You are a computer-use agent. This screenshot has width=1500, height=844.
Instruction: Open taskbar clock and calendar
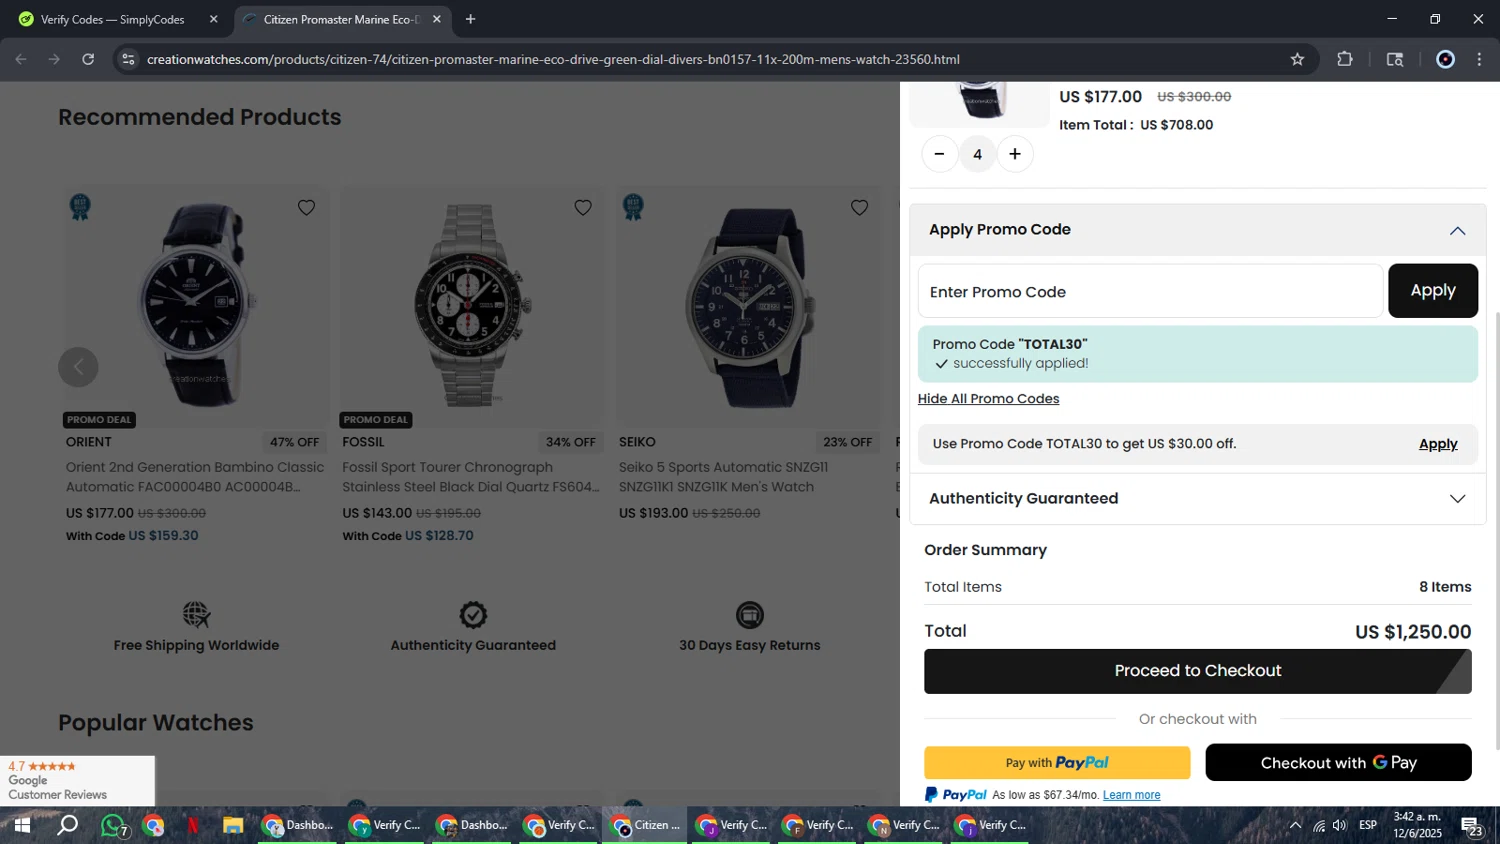1418,825
